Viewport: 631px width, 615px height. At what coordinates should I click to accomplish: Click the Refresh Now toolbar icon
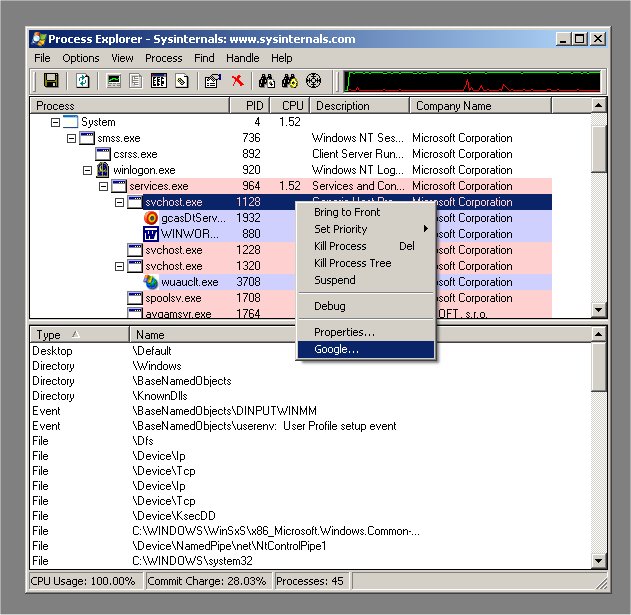click(83, 80)
